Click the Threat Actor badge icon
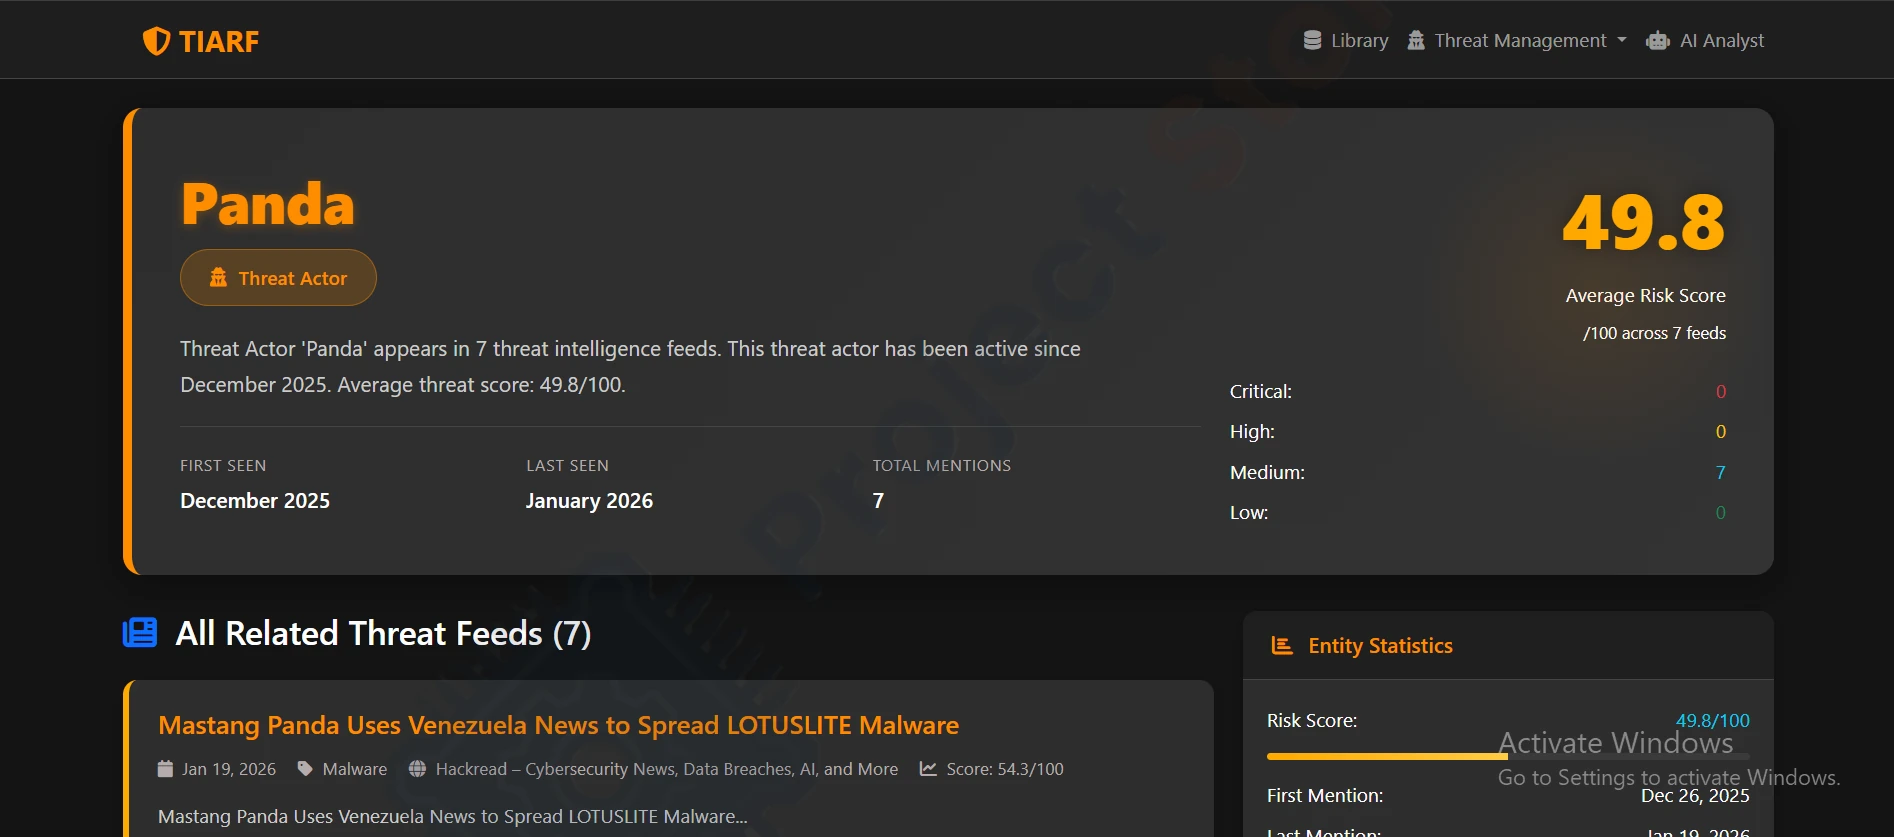The width and height of the screenshot is (1894, 837). 218,278
